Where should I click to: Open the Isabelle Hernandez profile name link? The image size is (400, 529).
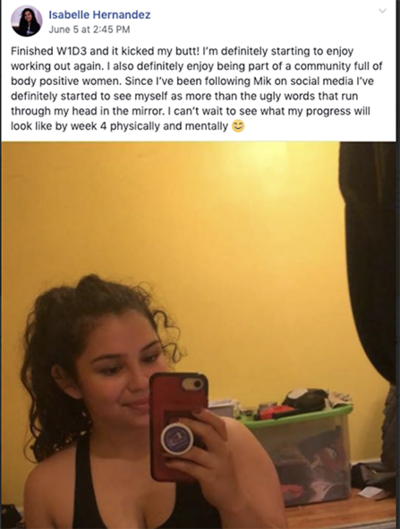point(99,15)
